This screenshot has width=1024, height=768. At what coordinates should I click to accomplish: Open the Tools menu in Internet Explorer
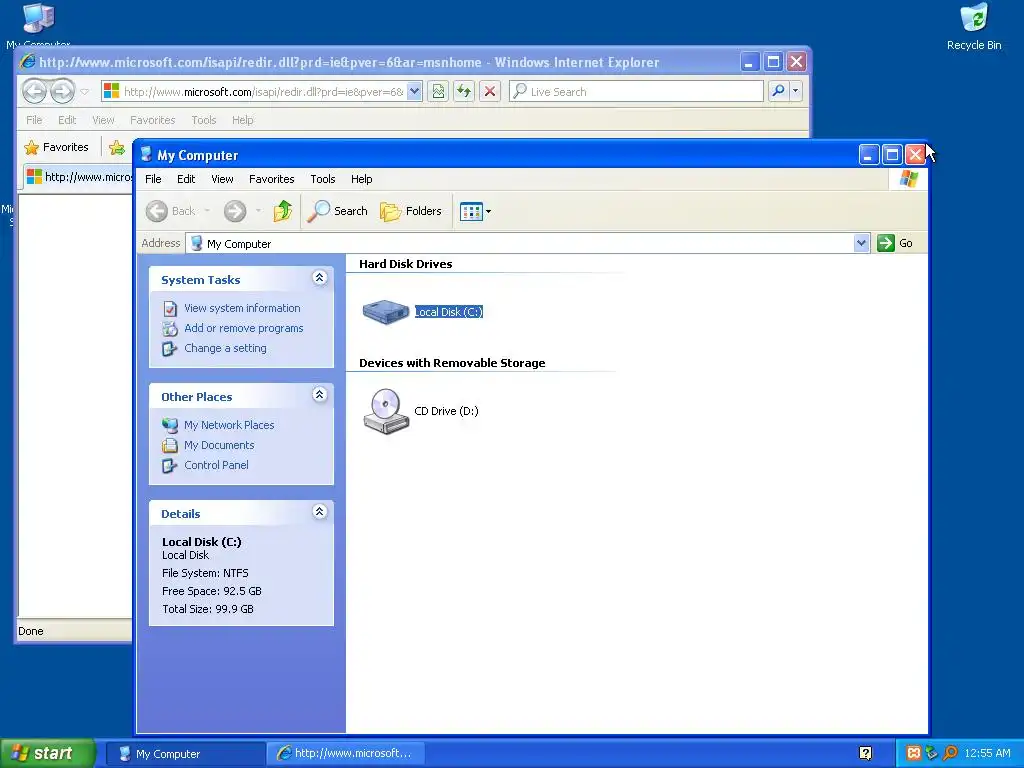[x=204, y=120]
